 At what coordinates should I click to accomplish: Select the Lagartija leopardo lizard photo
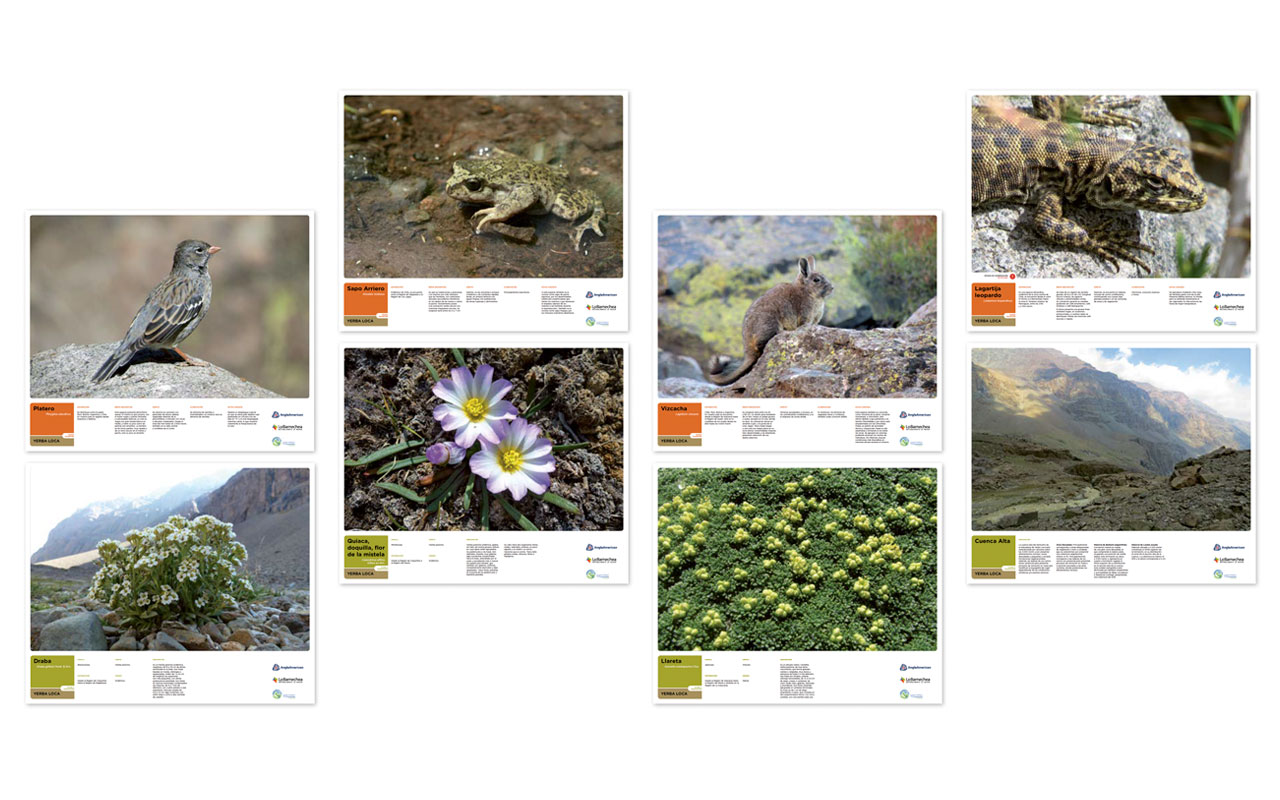point(1111,187)
